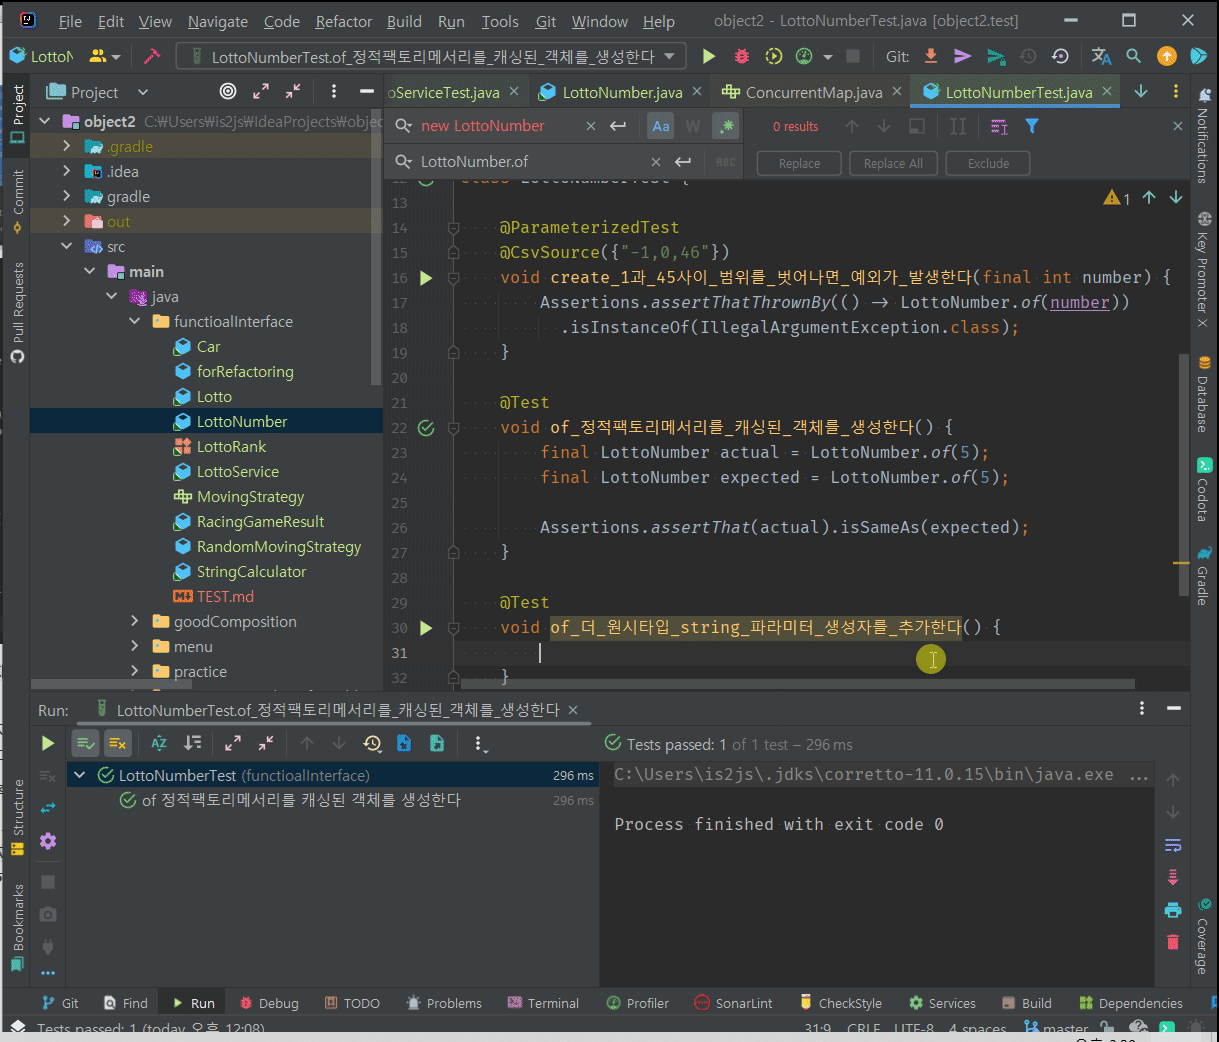Run test gutter icon on line 16

point(426,278)
